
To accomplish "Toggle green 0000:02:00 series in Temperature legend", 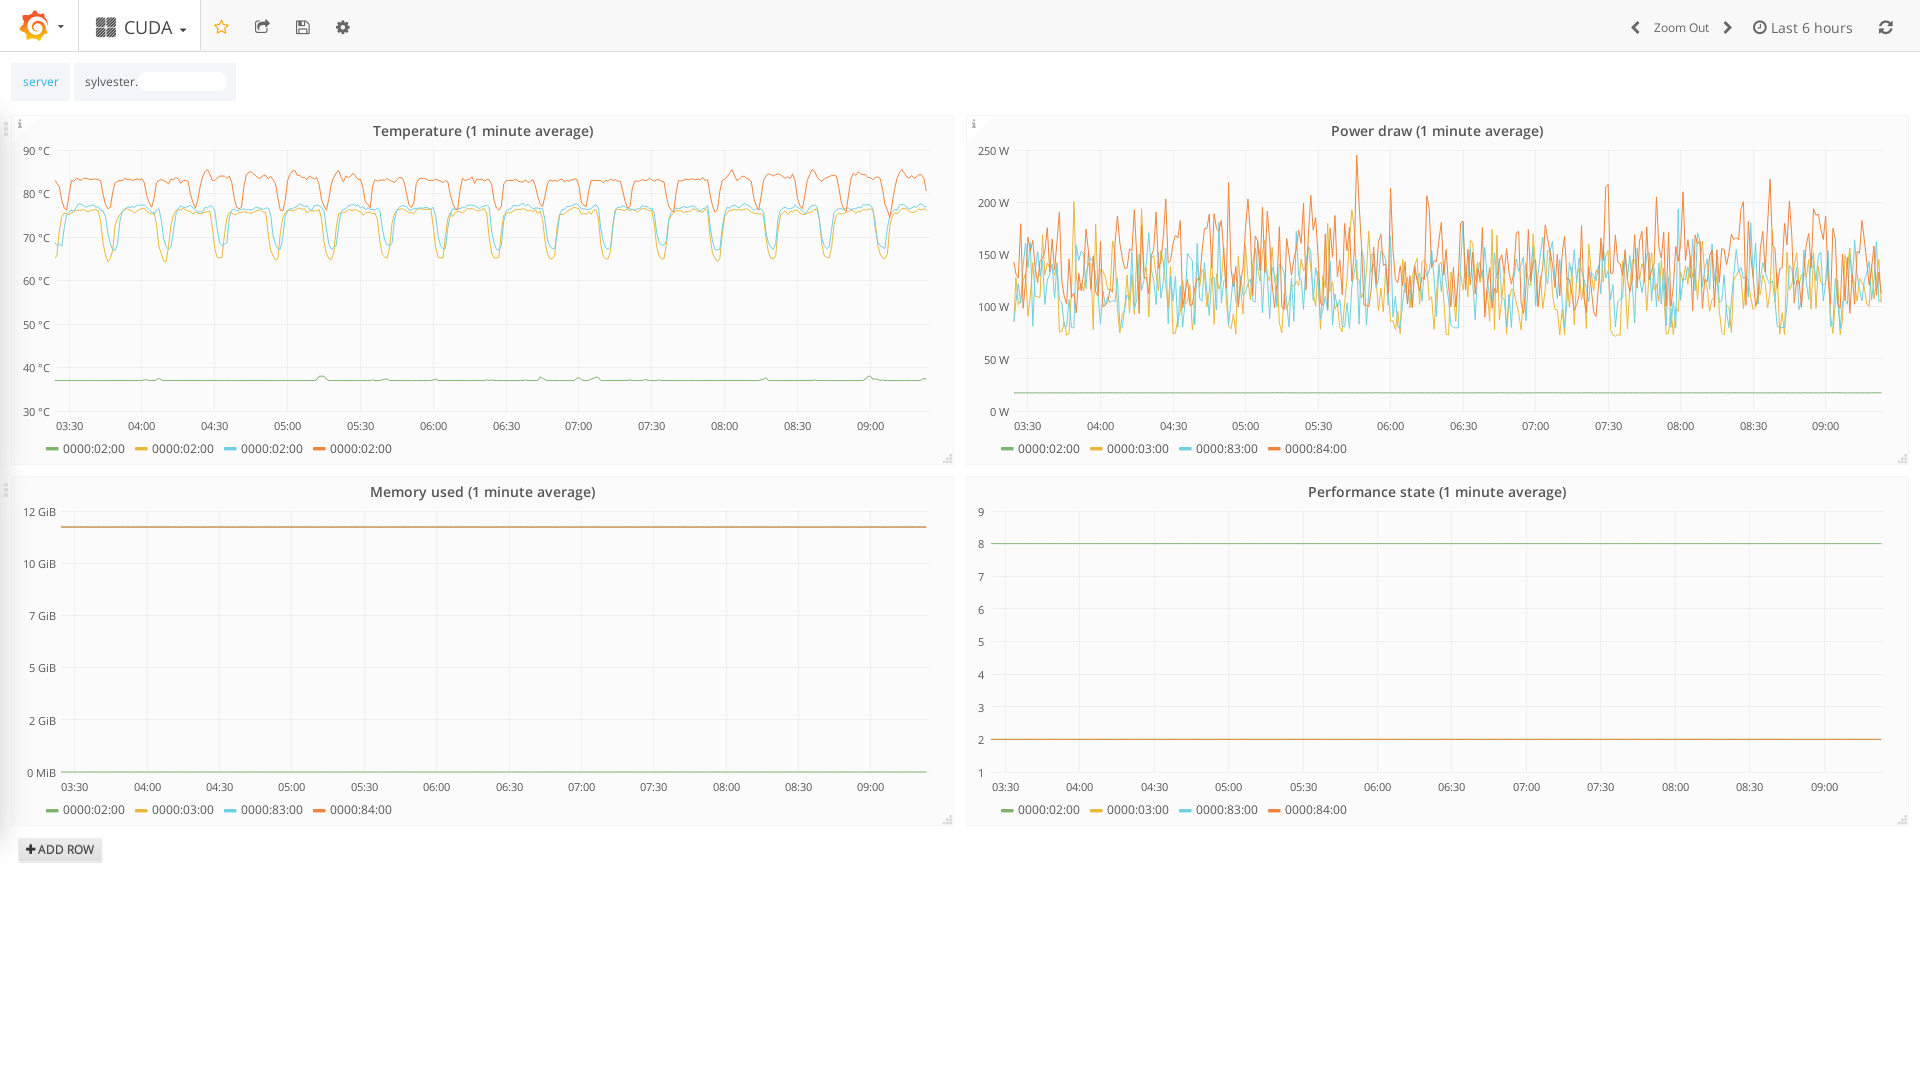I will 94,449.
